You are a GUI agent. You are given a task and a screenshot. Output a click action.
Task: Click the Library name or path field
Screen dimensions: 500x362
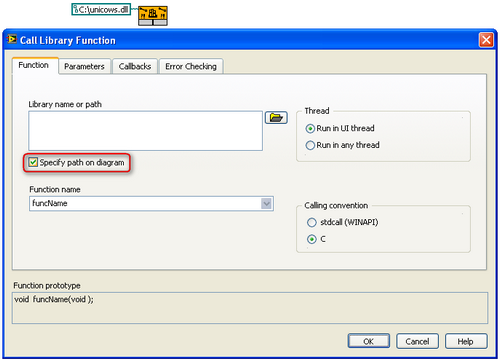(x=145, y=131)
